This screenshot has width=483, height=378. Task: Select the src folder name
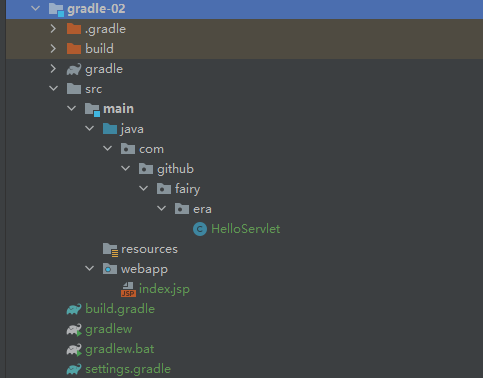pyautogui.click(x=94, y=89)
